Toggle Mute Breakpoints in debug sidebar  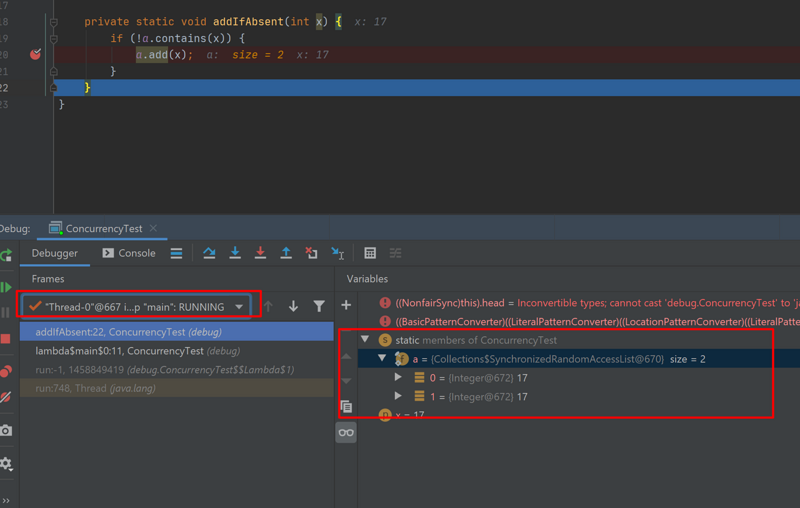pos(6,397)
